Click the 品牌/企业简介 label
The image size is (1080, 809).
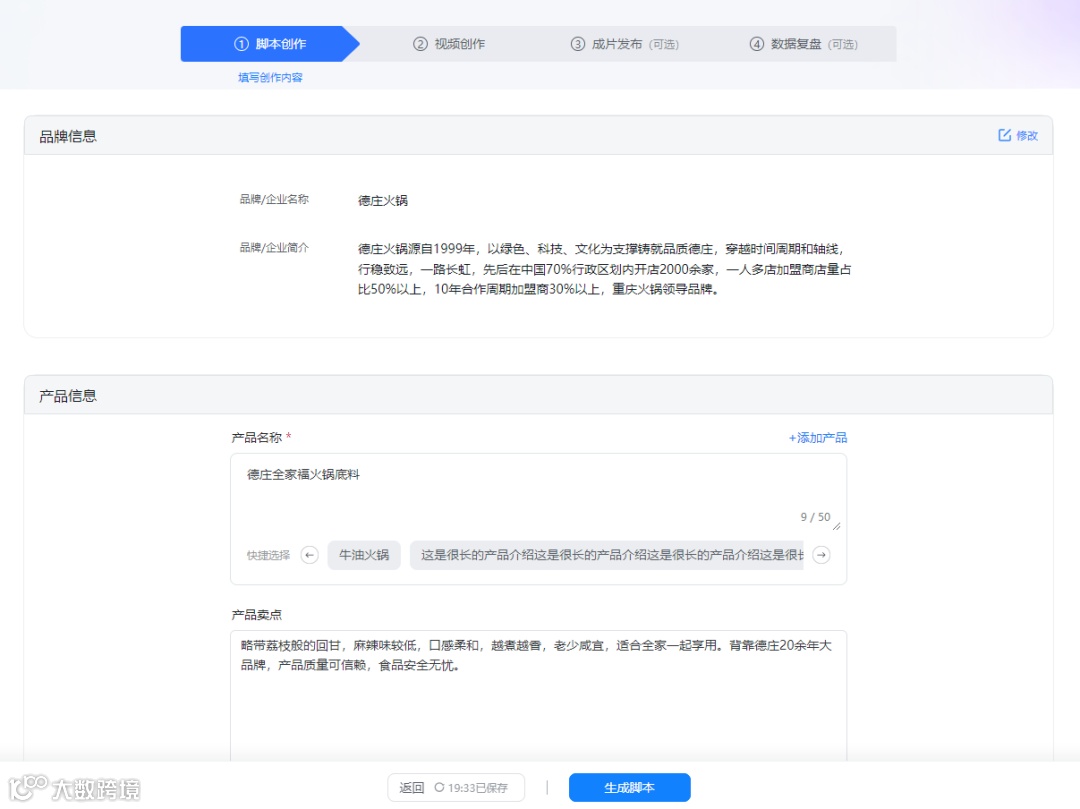coord(274,248)
